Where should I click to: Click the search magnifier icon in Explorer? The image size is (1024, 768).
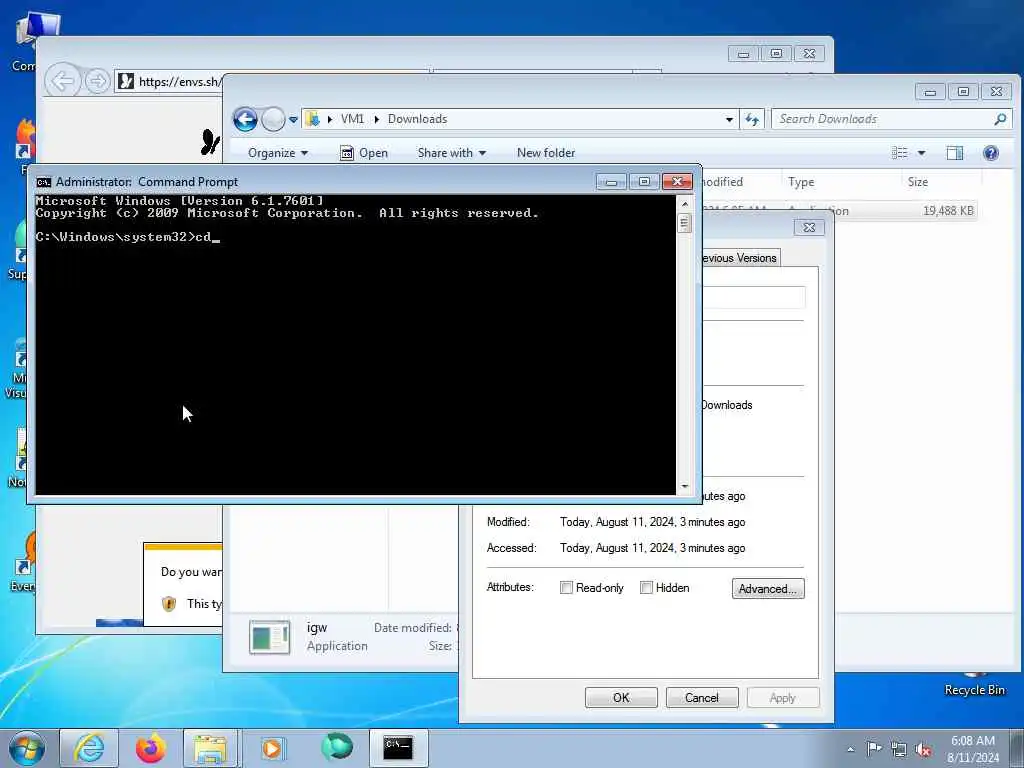coord(1000,119)
